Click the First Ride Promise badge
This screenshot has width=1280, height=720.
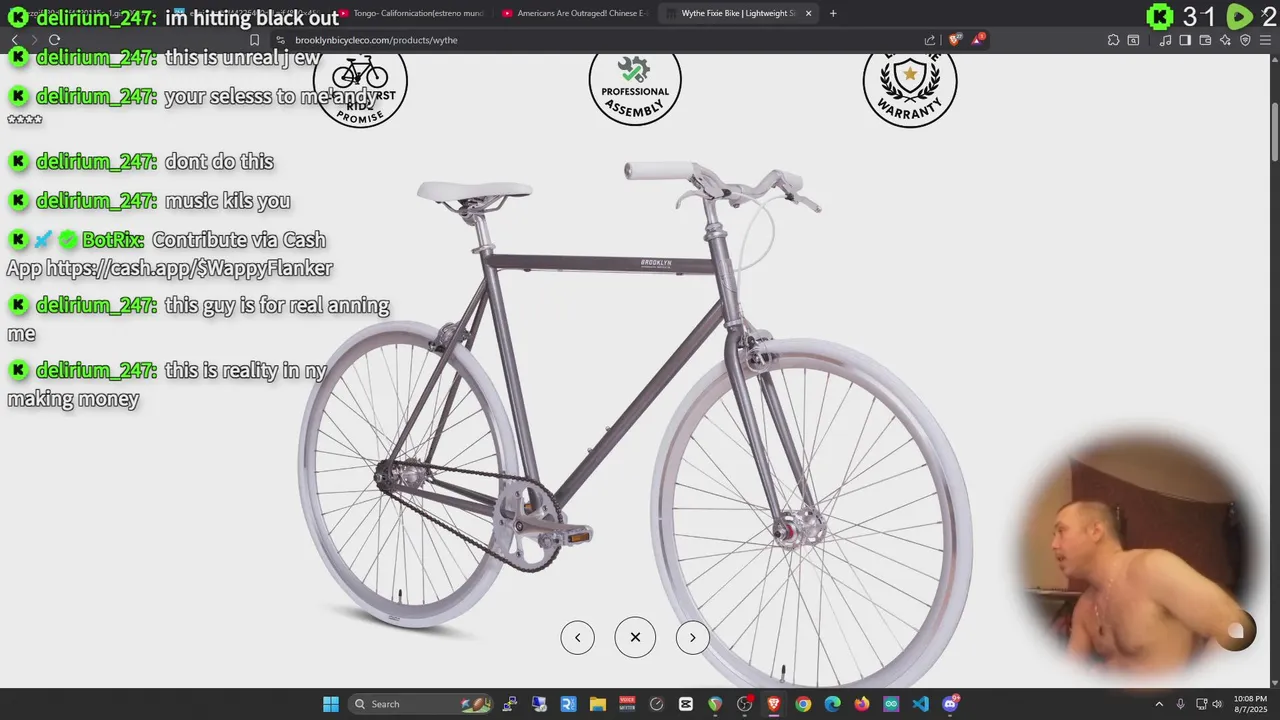[360, 90]
